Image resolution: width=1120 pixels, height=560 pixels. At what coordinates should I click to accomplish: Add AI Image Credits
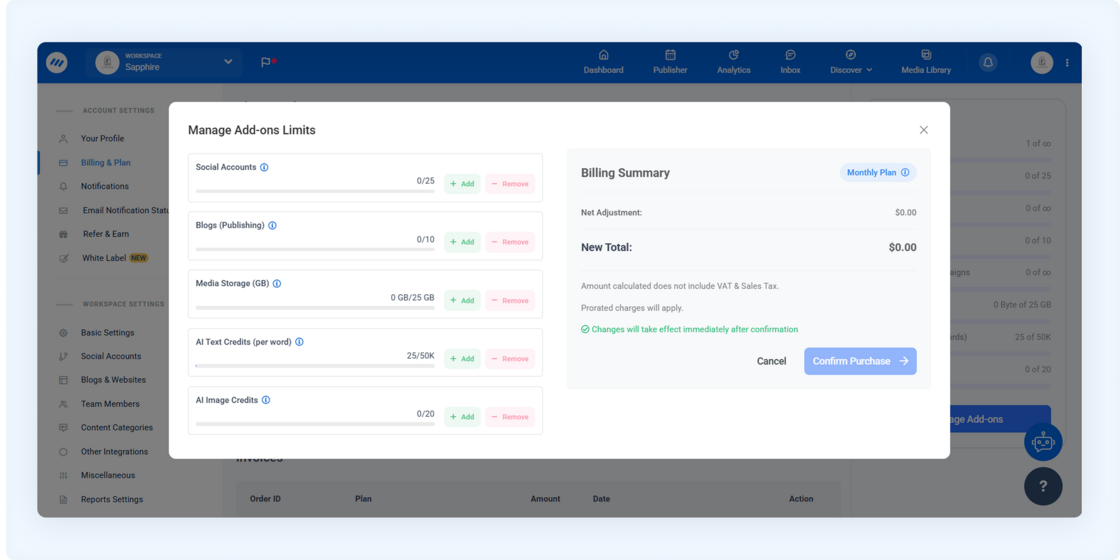pyautogui.click(x=462, y=417)
